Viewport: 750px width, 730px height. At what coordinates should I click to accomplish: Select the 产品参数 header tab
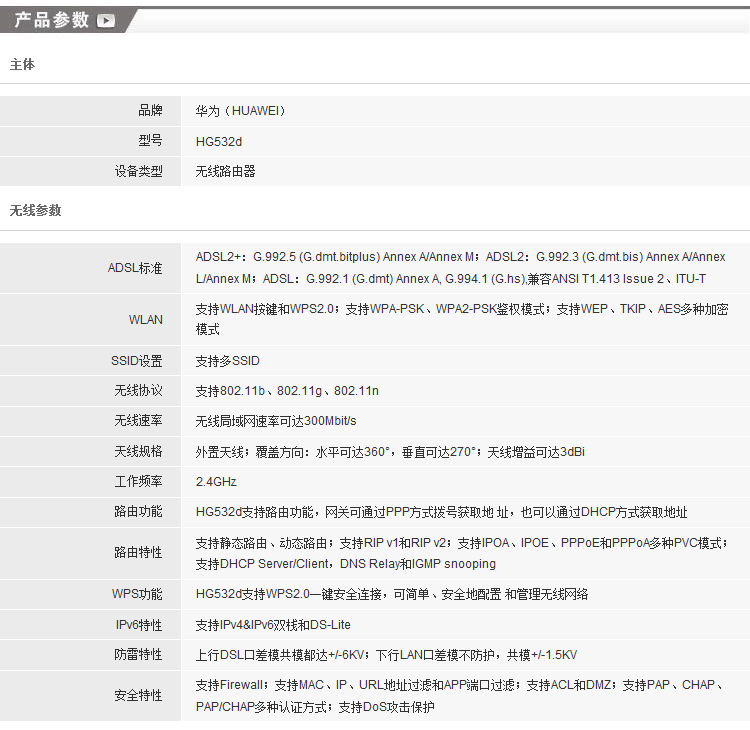tap(67, 21)
